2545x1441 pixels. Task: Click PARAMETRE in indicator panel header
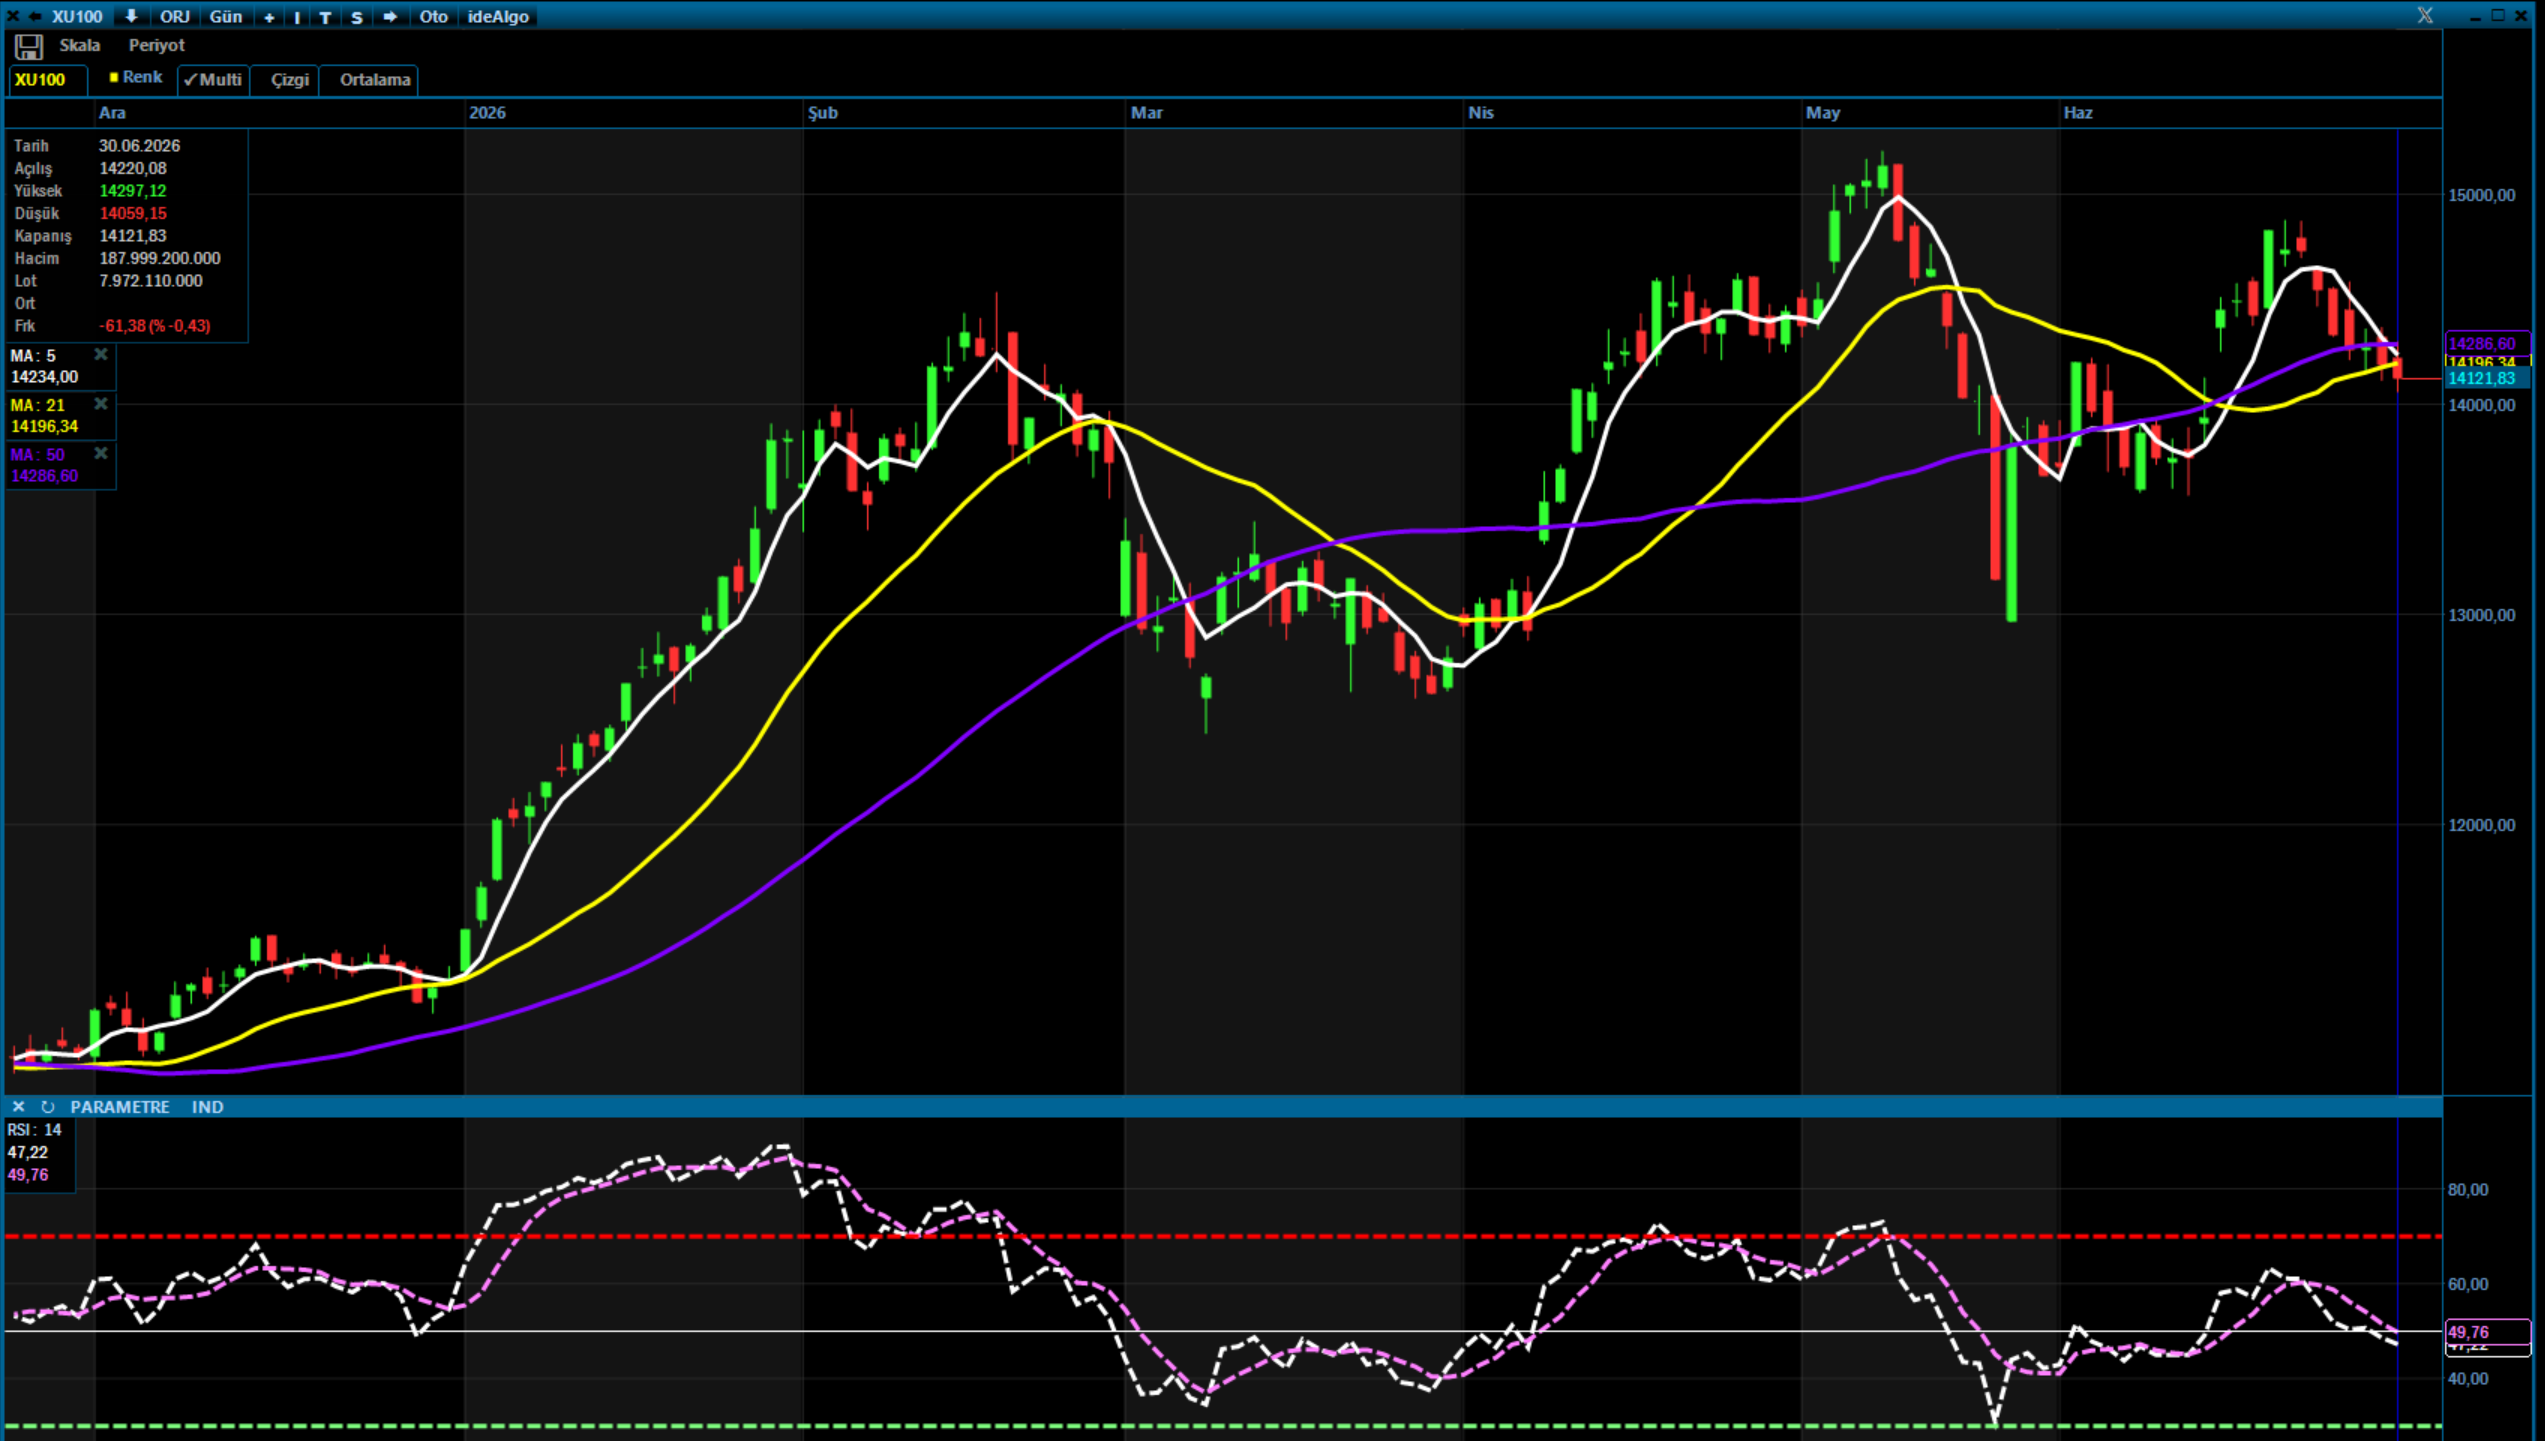(x=120, y=1107)
